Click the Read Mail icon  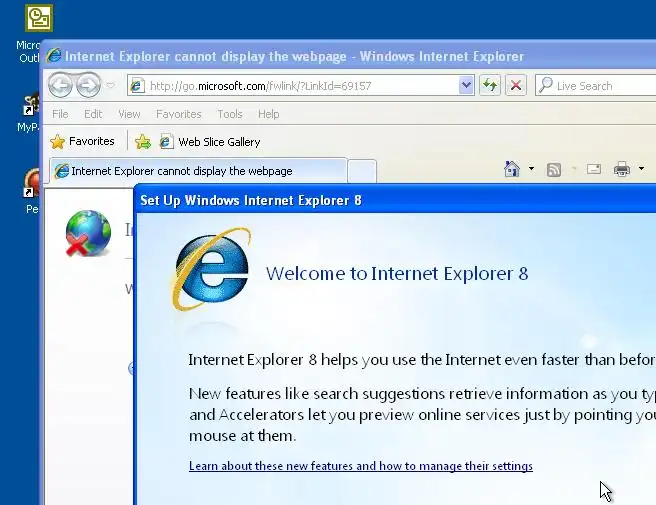594,169
